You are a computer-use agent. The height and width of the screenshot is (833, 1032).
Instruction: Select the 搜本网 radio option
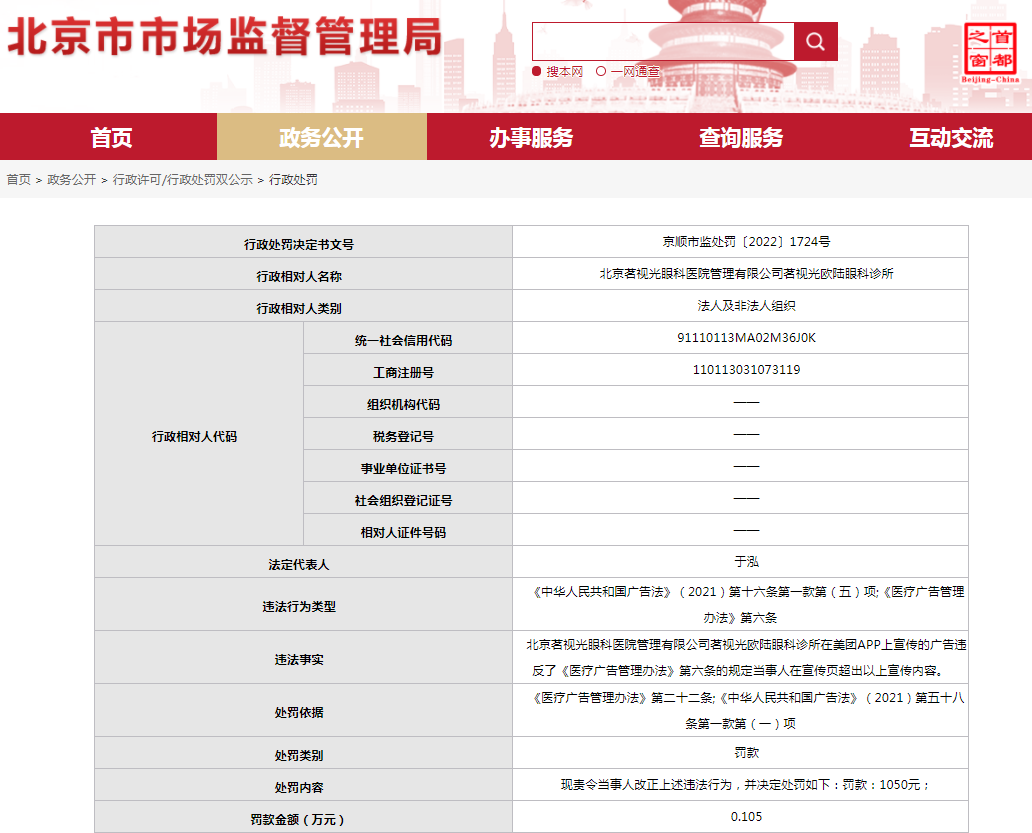tap(557, 71)
